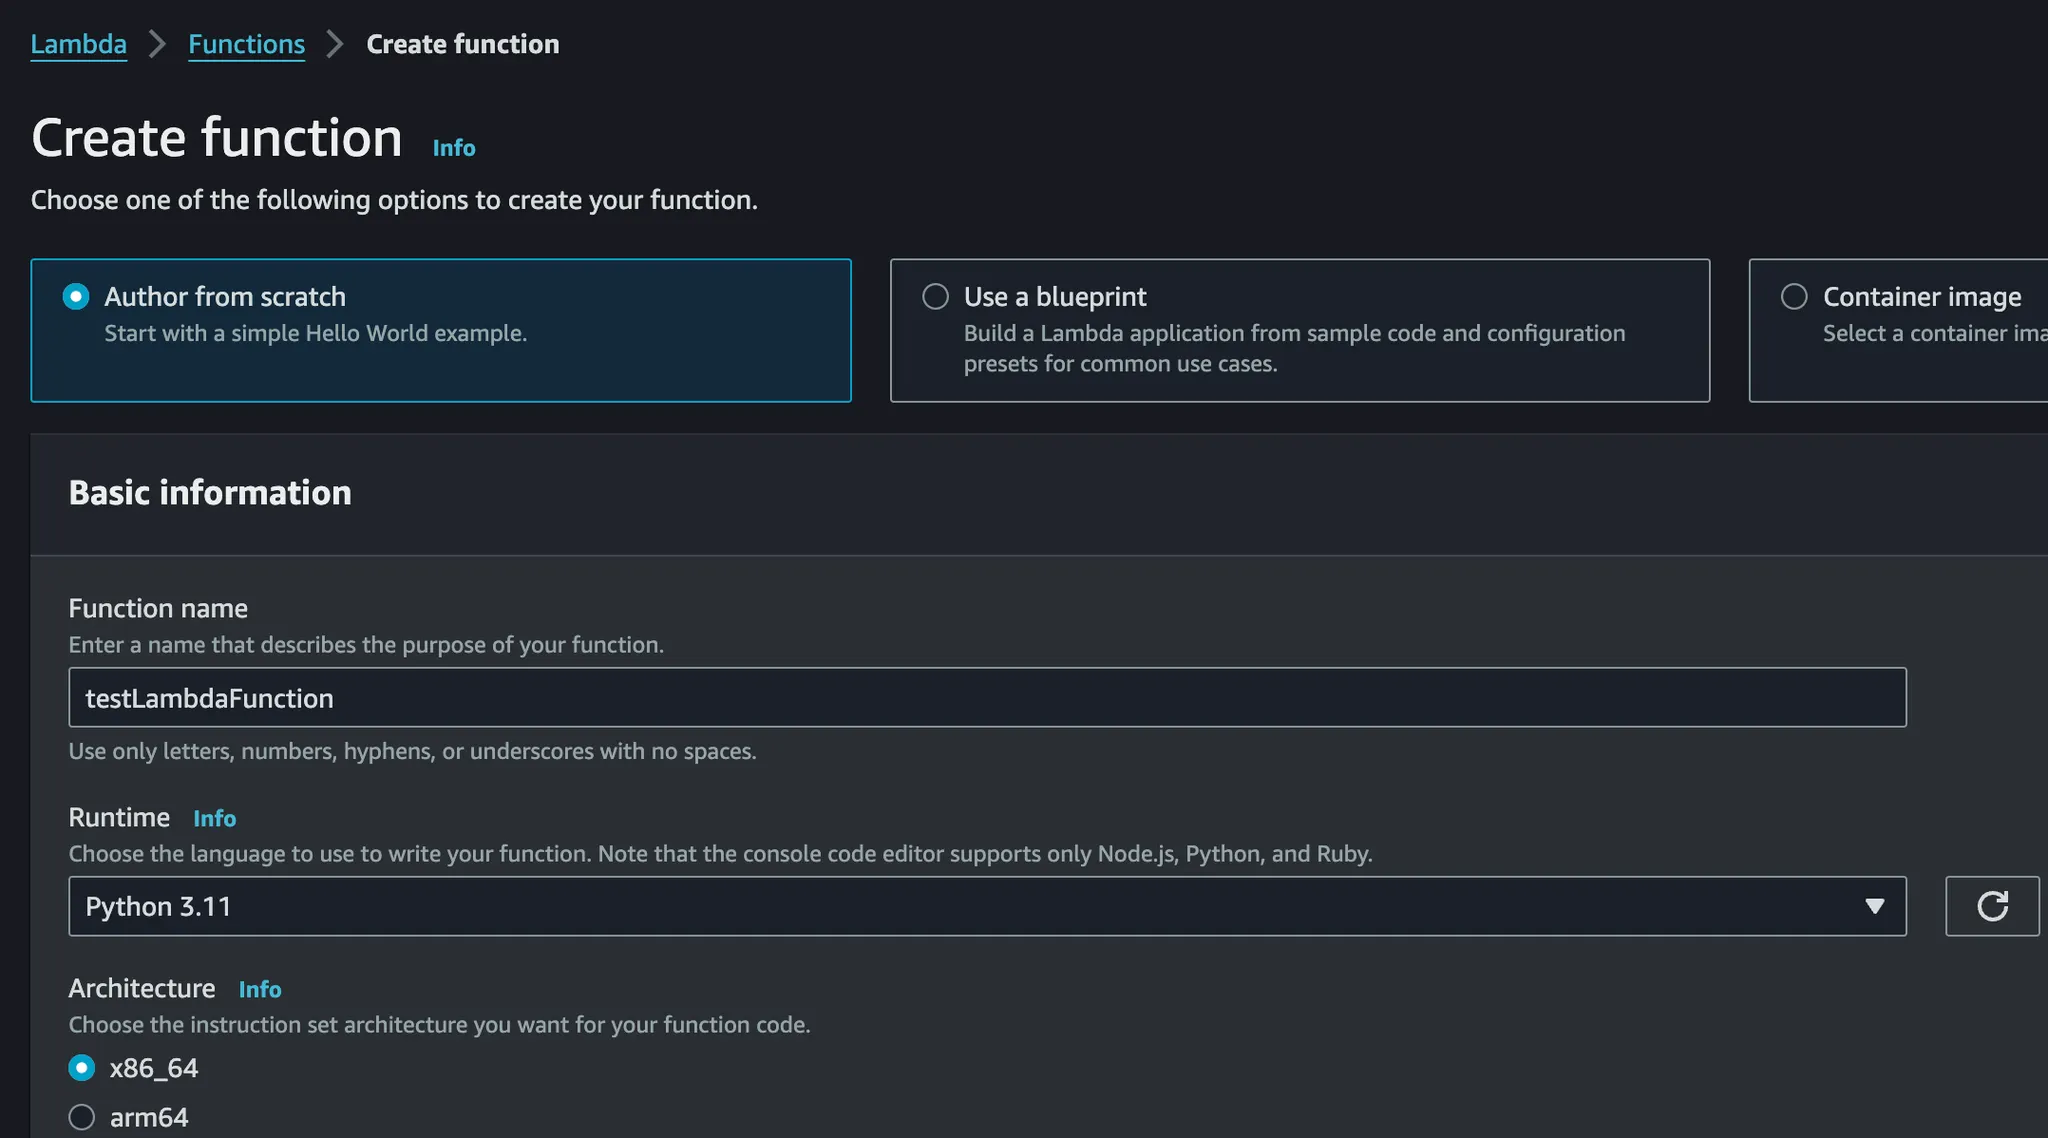Click Use a blueprint card description
Screen dimensions: 2048x1138
point(1293,348)
